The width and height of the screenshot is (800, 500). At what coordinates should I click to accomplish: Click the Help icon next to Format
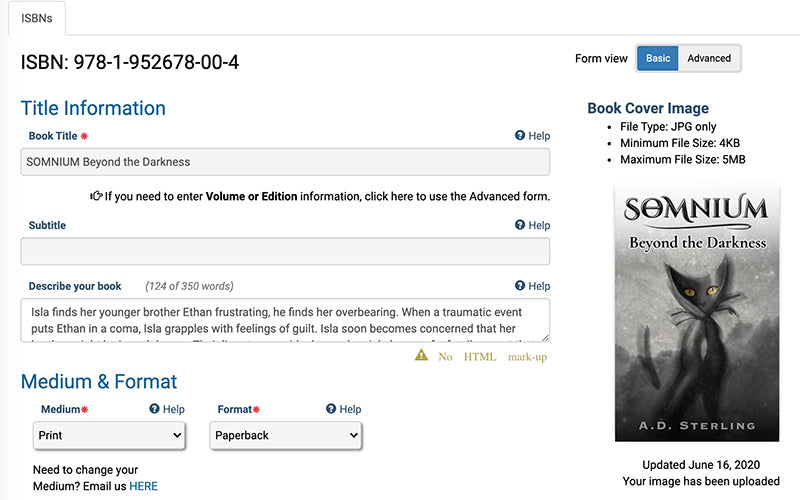(x=331, y=409)
